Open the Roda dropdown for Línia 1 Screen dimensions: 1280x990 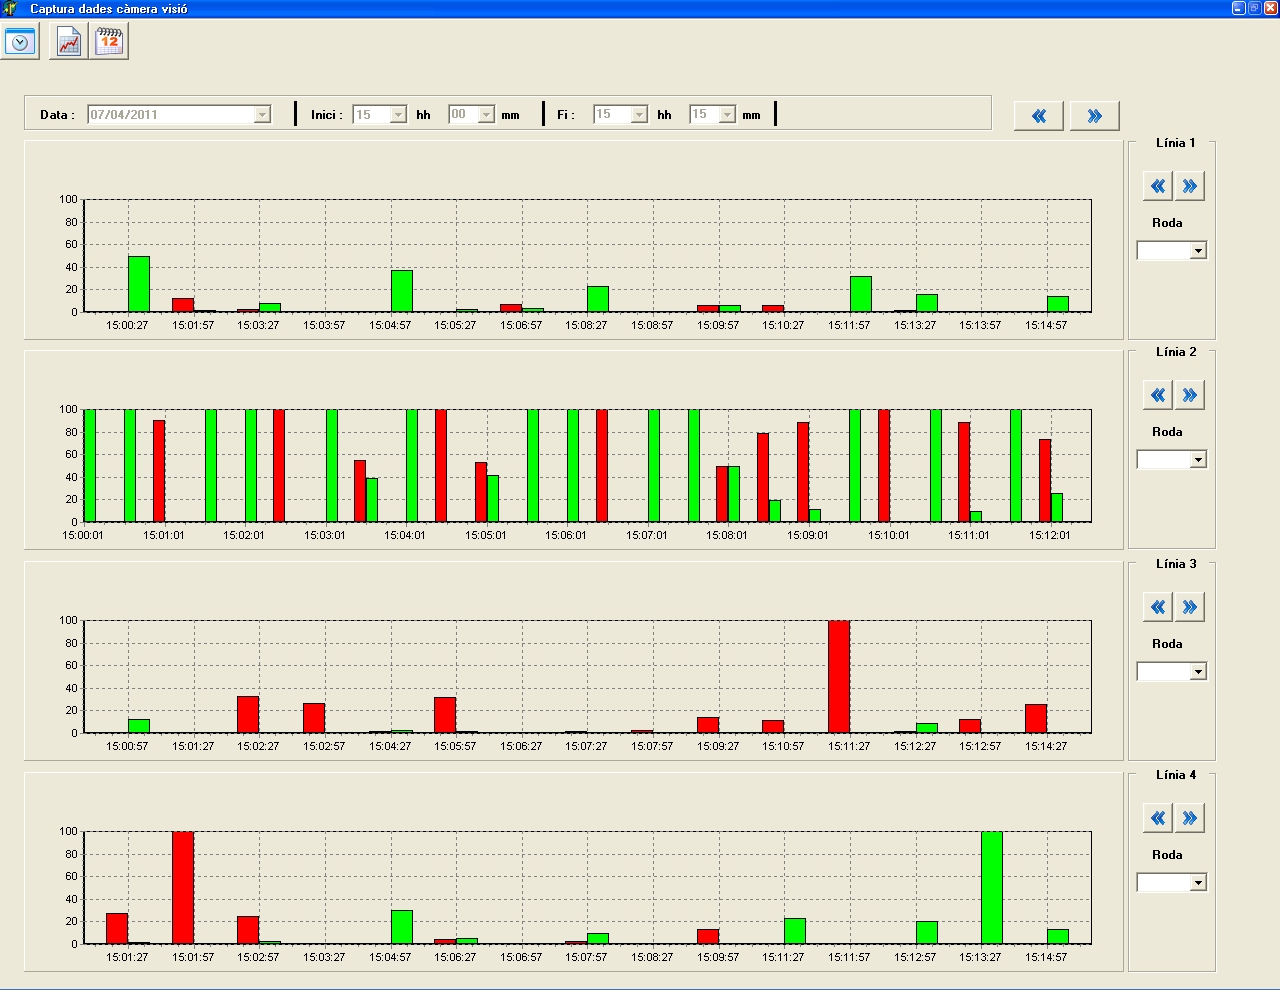(x=1198, y=251)
